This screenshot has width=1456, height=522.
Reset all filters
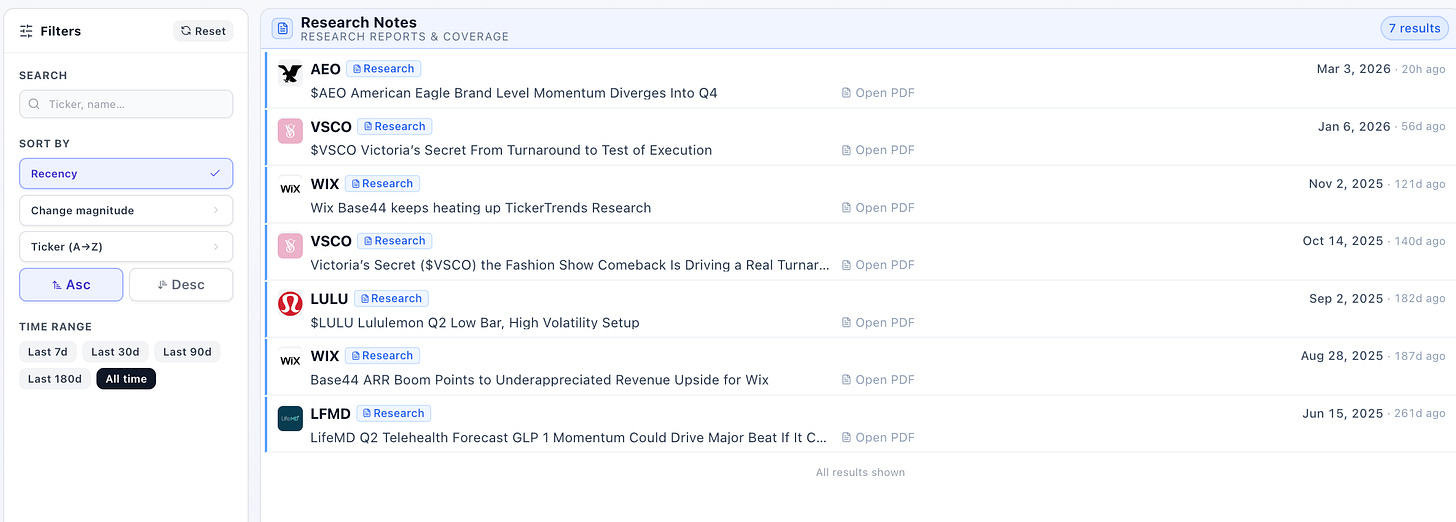(203, 31)
